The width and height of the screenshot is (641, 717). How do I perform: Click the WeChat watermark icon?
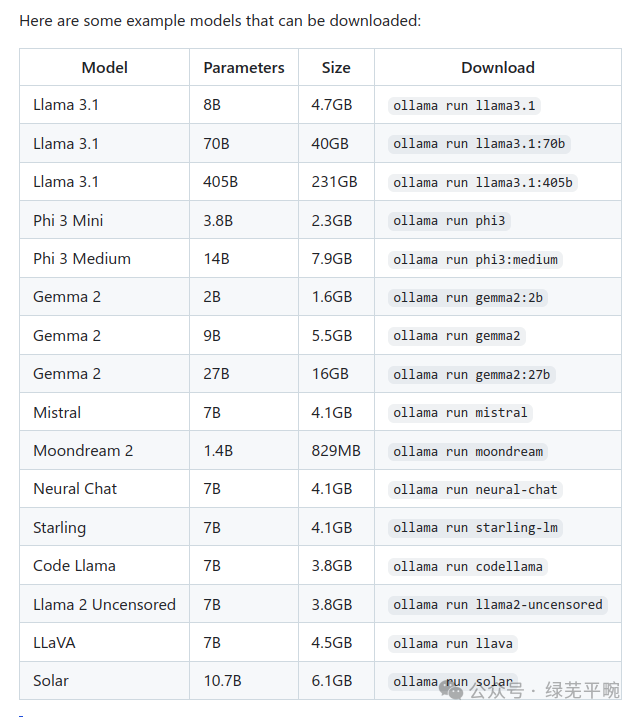click(x=451, y=690)
